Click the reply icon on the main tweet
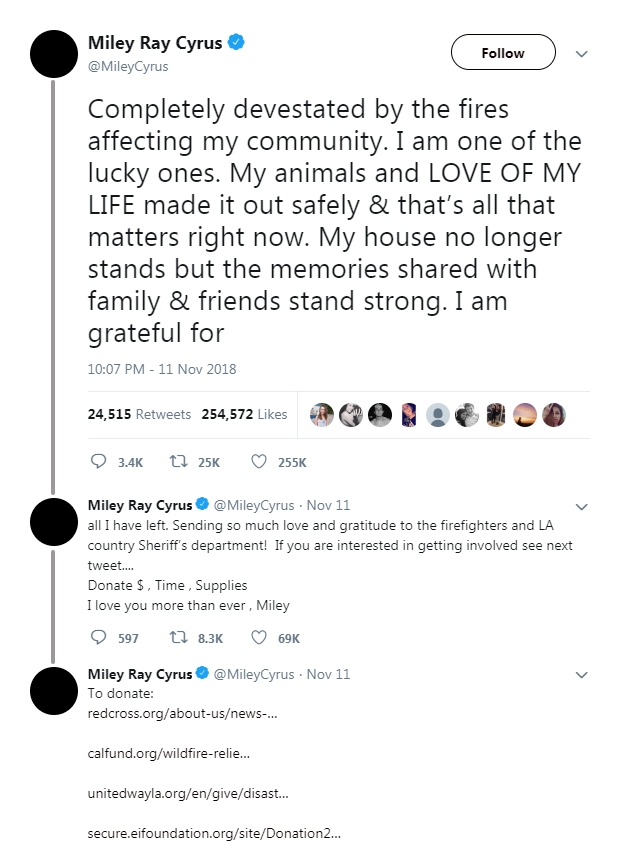The image size is (619, 855). coord(99,461)
